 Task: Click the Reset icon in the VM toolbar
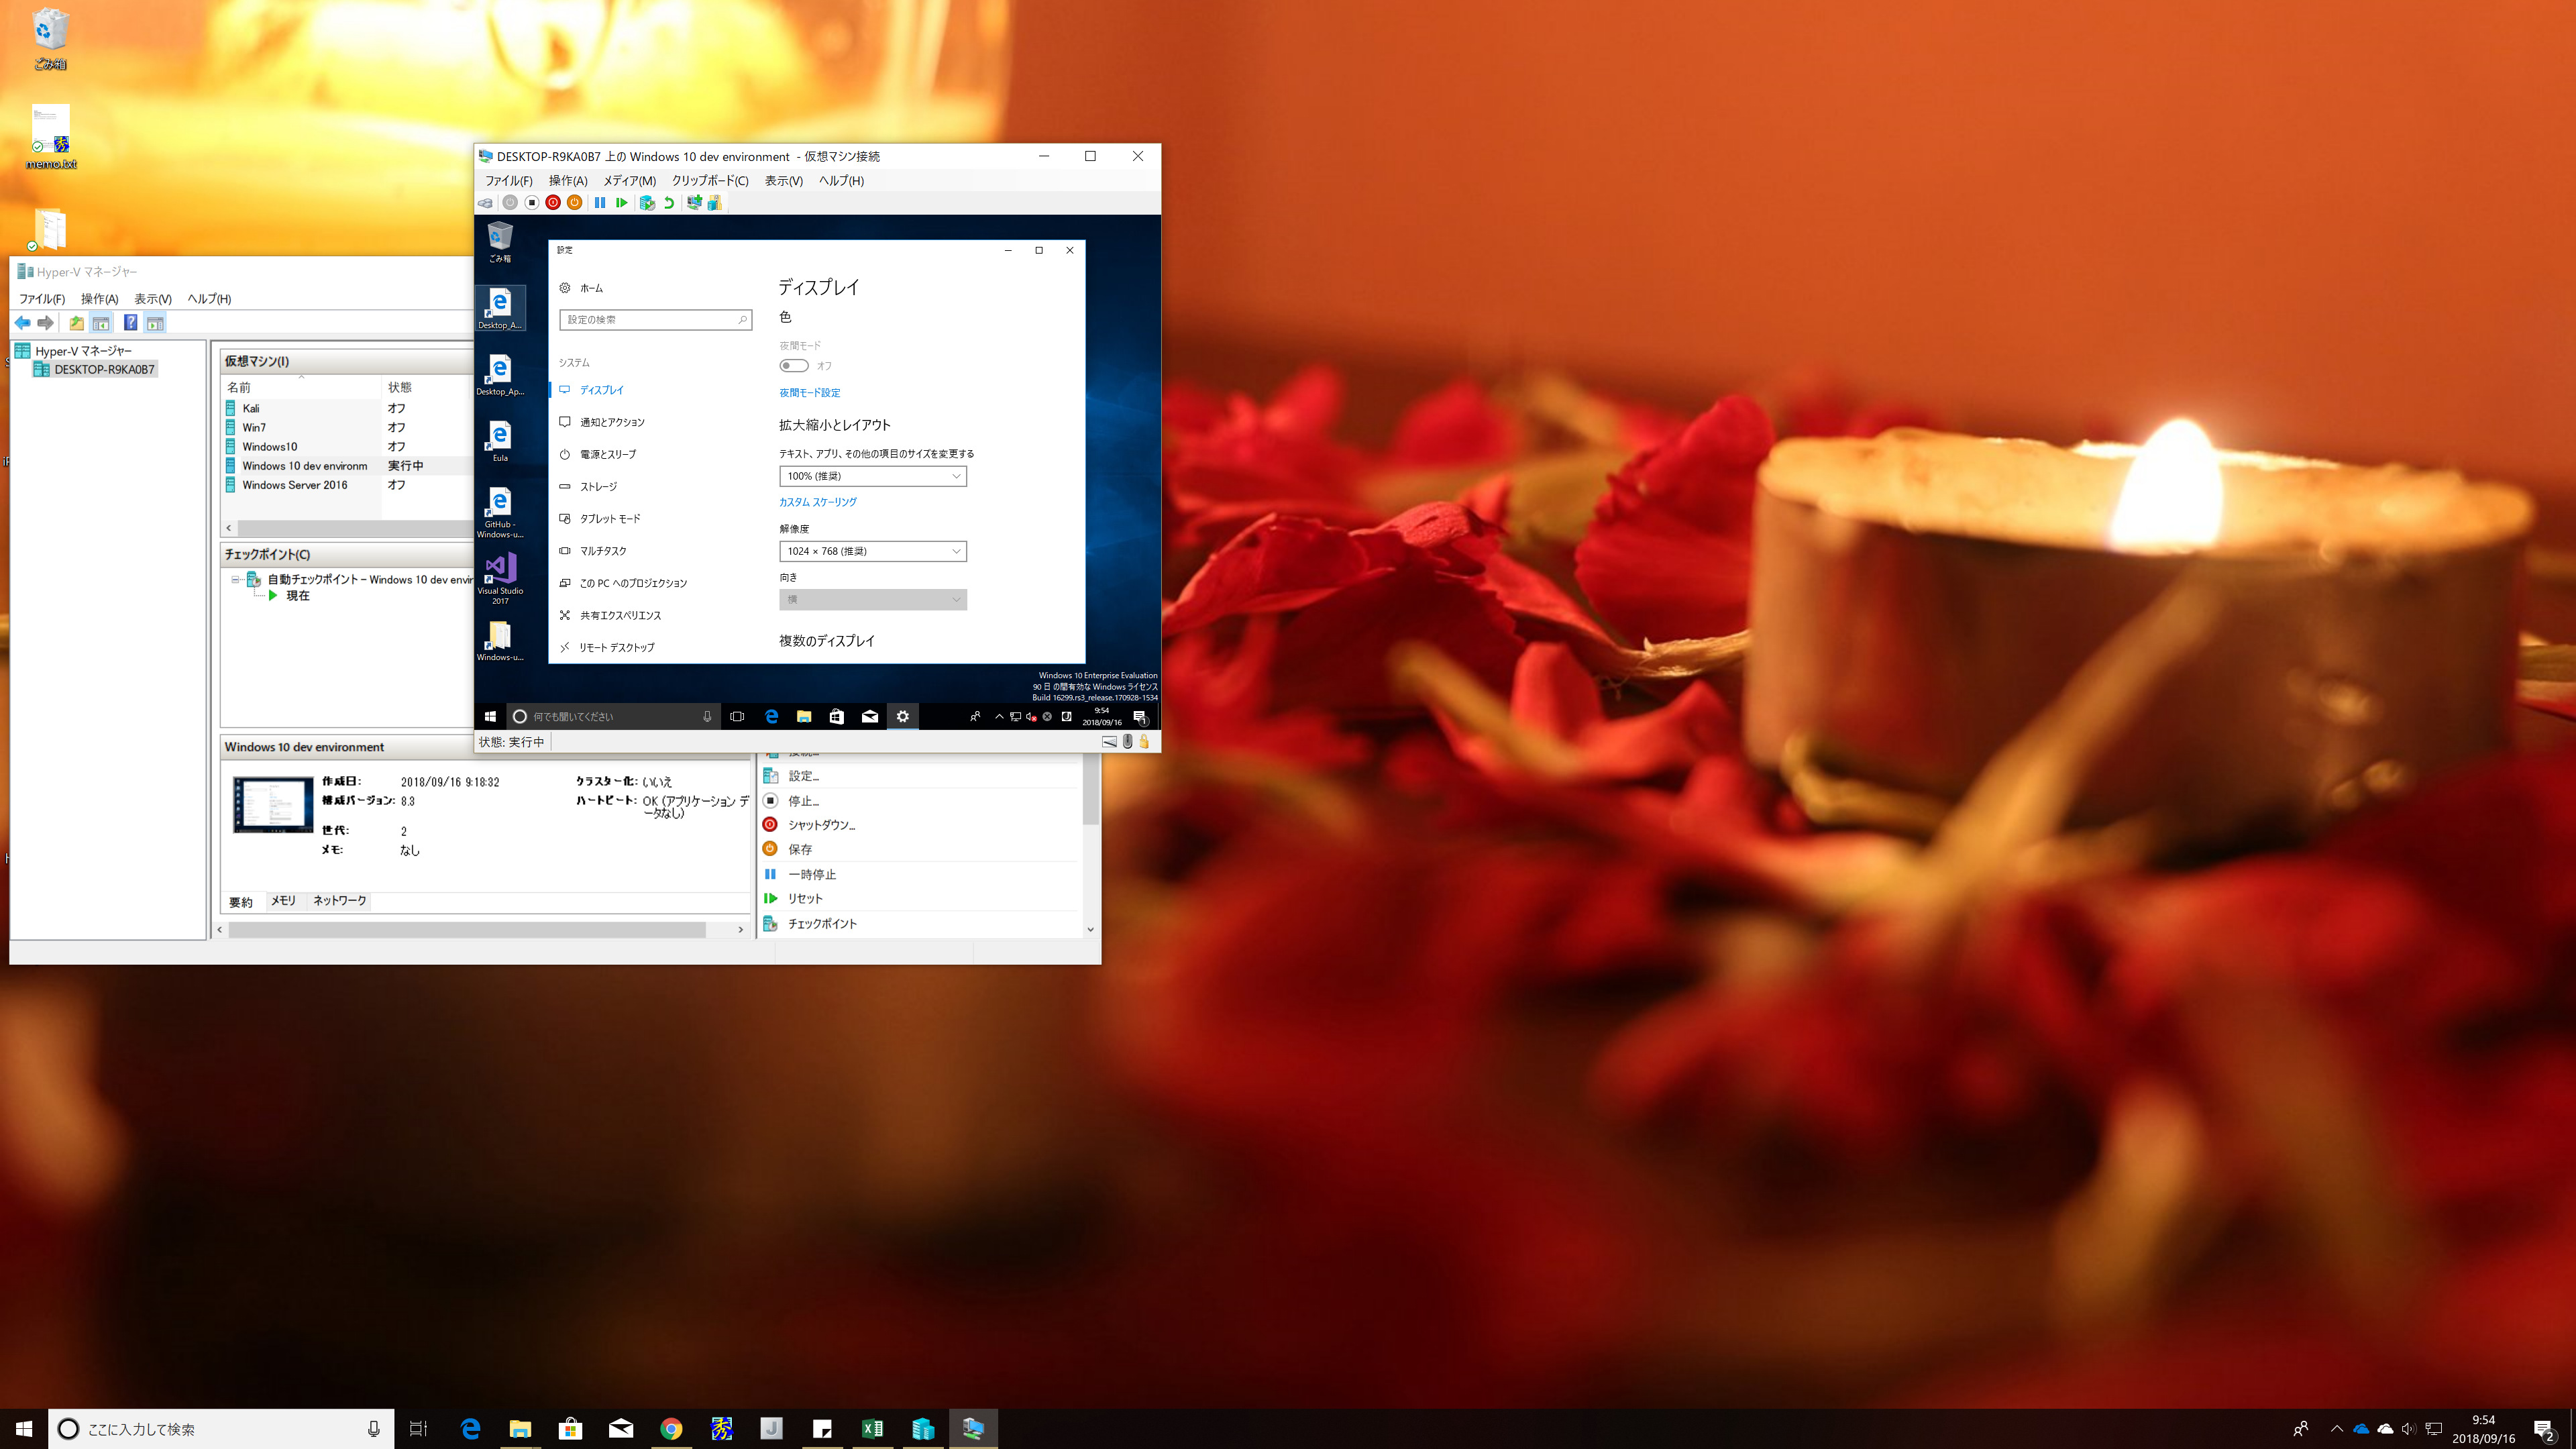coord(622,203)
